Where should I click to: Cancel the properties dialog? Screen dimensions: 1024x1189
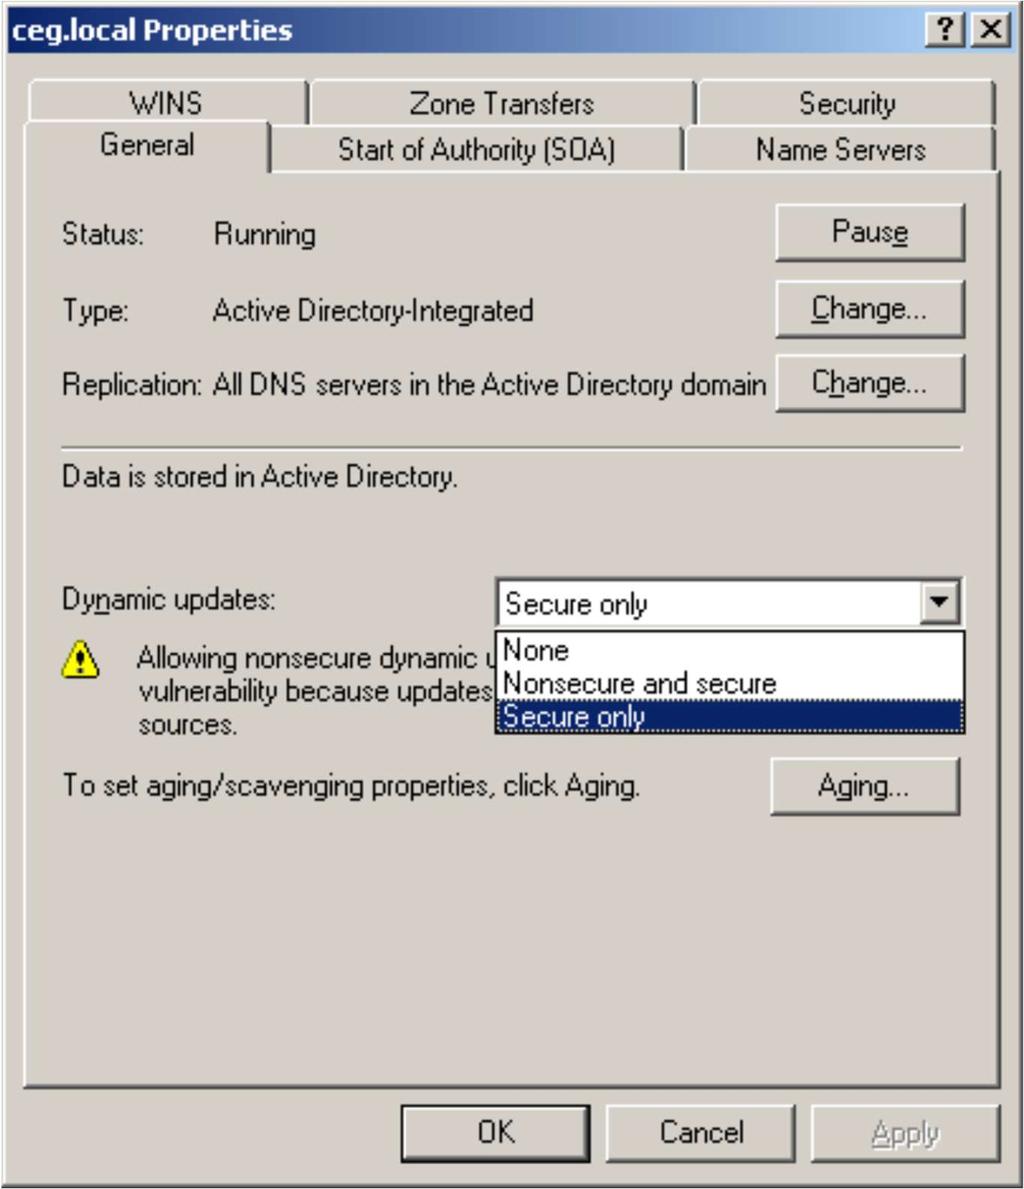point(701,1133)
